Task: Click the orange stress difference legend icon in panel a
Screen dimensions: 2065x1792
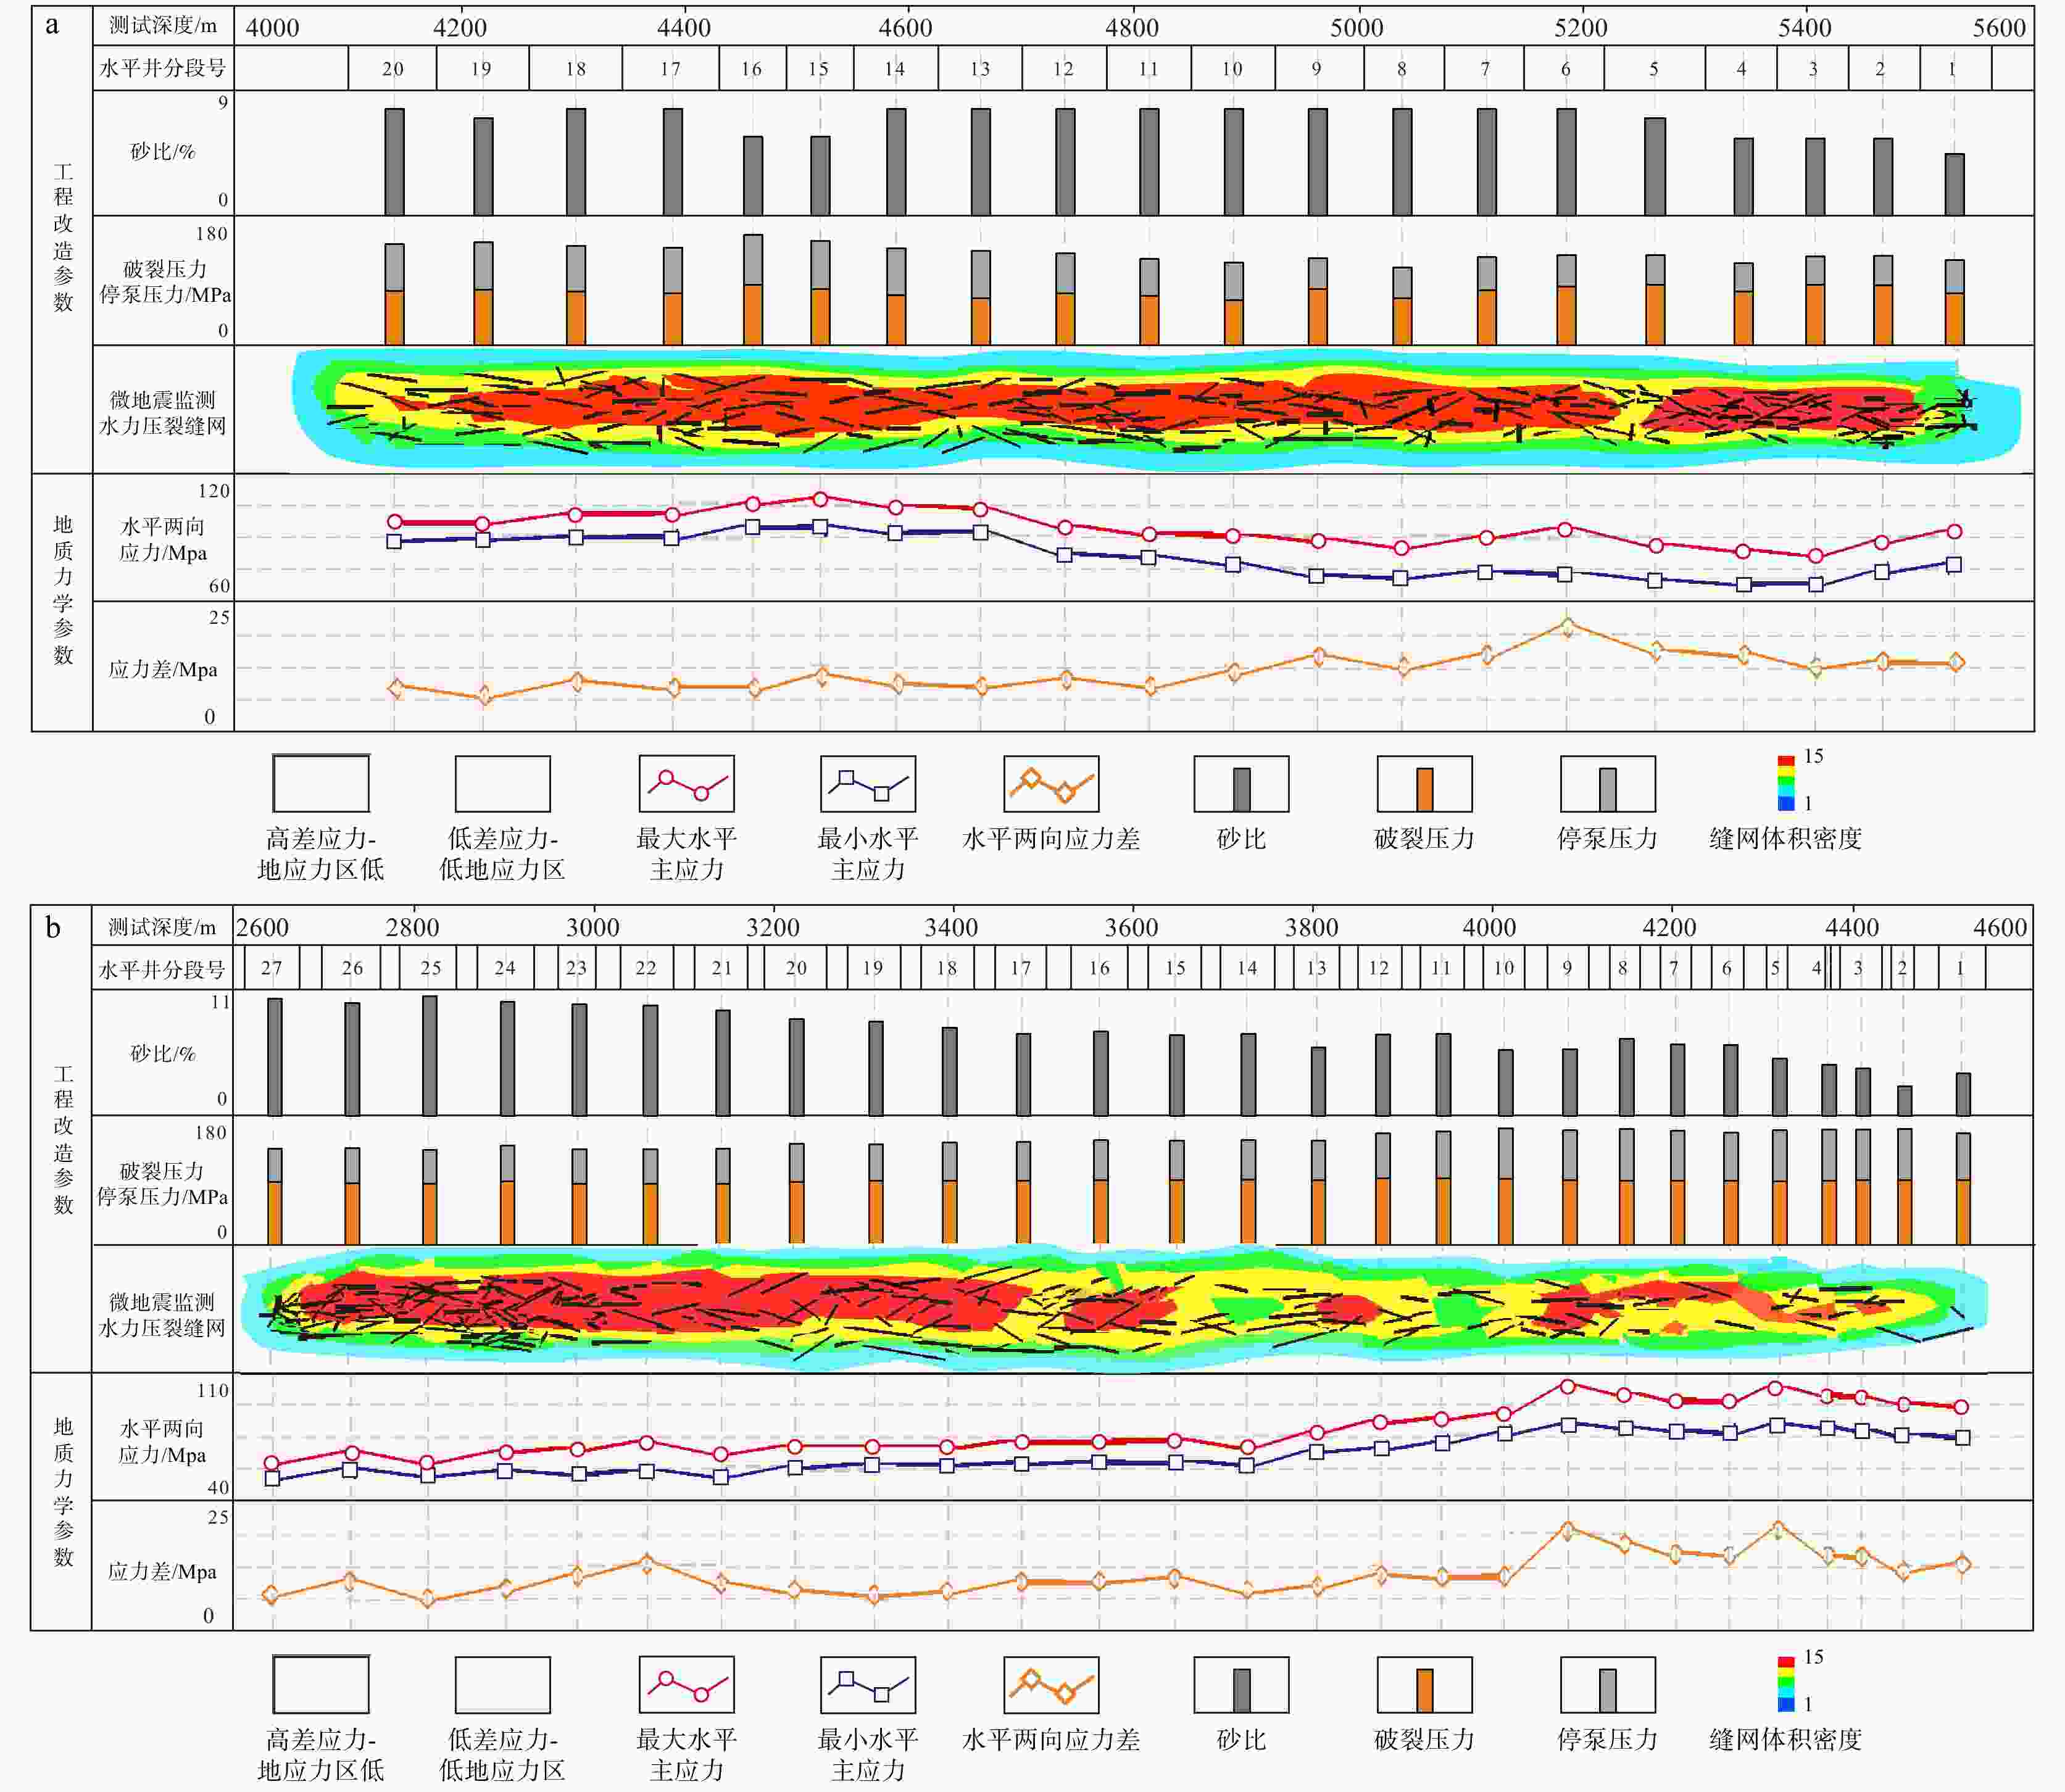Action: pos(1050,784)
